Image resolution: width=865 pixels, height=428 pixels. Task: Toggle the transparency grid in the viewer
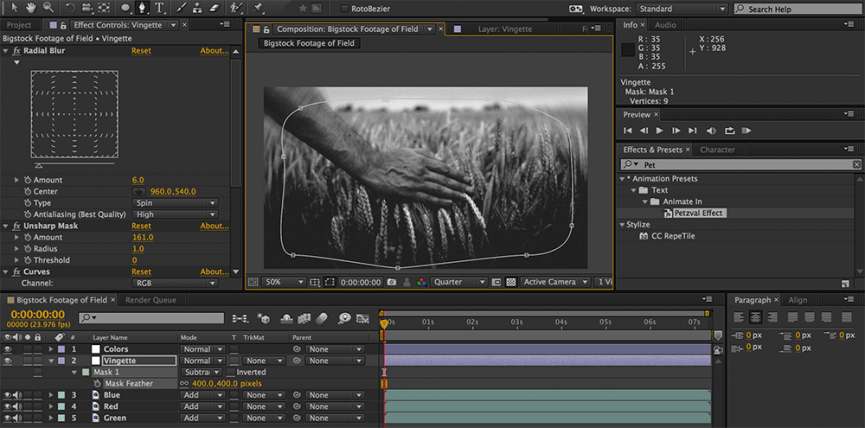pyautogui.click(x=511, y=282)
